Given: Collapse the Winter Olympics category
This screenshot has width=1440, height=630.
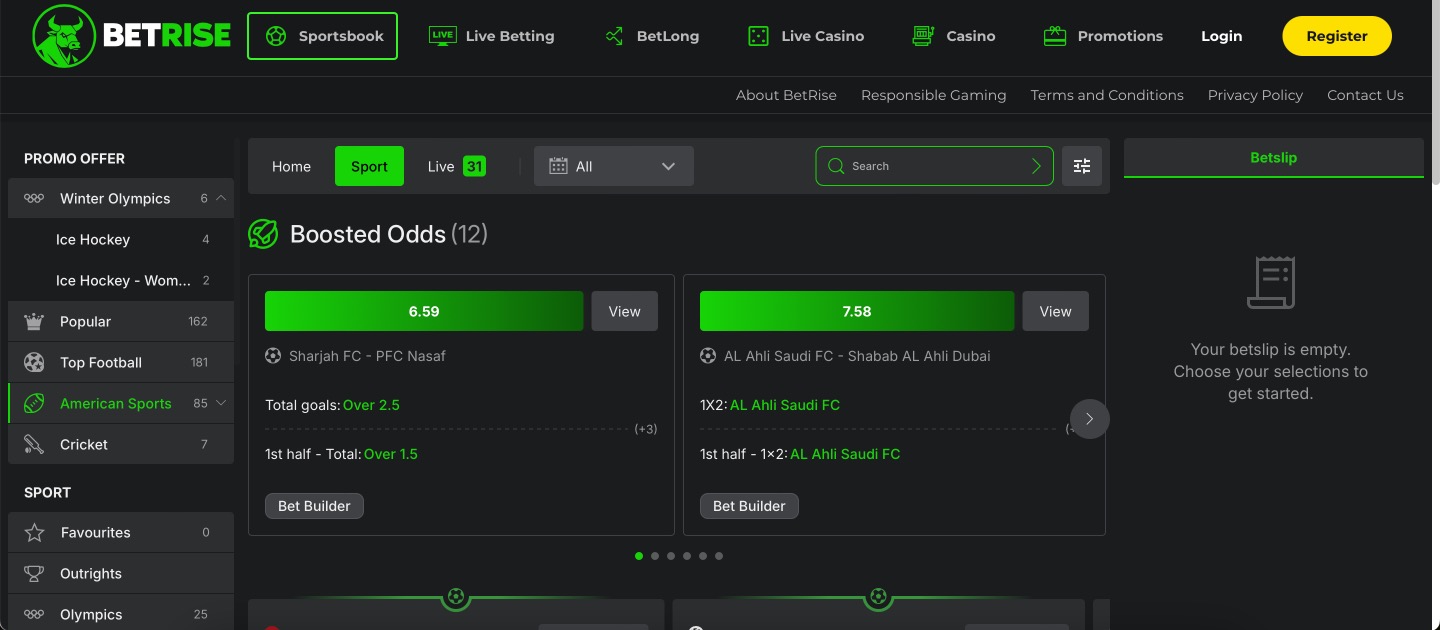Looking at the screenshot, I should click(x=221, y=198).
